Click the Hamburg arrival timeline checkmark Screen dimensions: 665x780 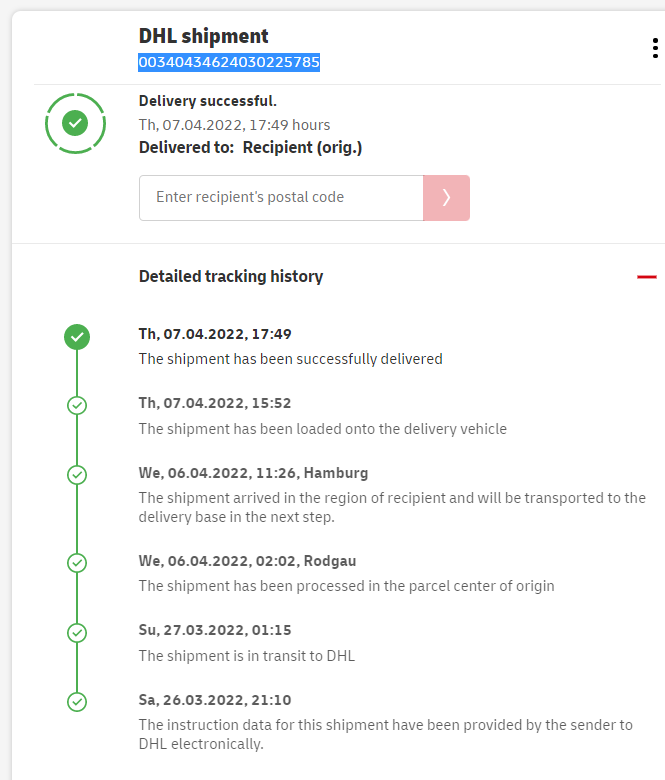coord(77,475)
